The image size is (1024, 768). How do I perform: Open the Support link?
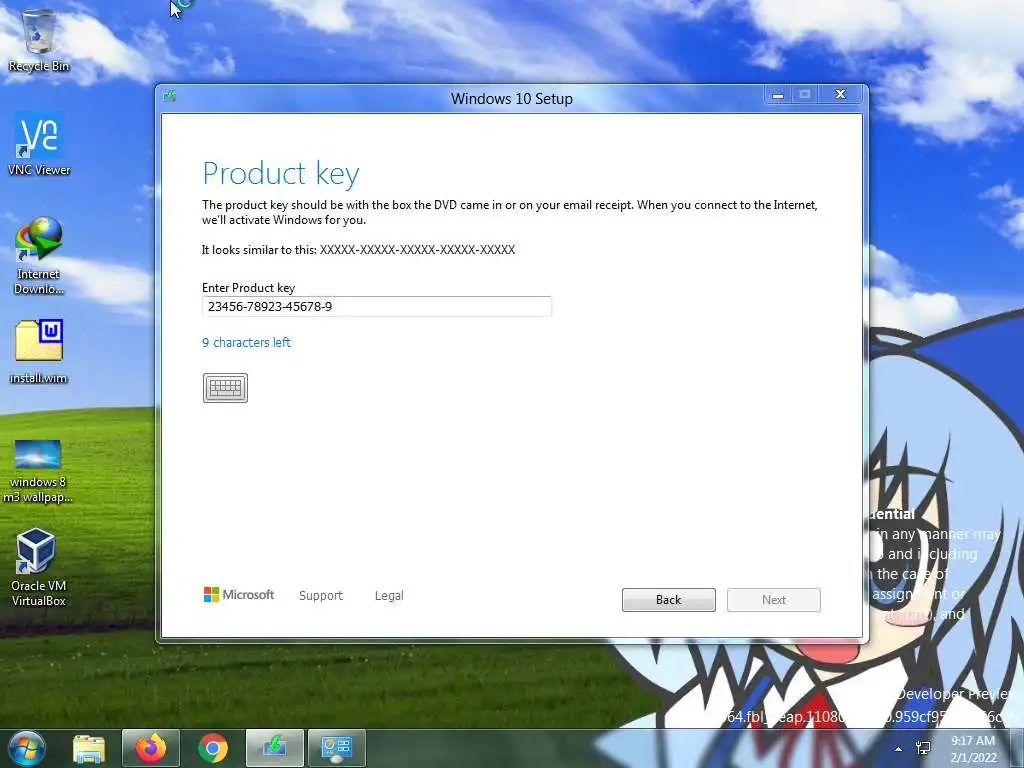tap(321, 596)
